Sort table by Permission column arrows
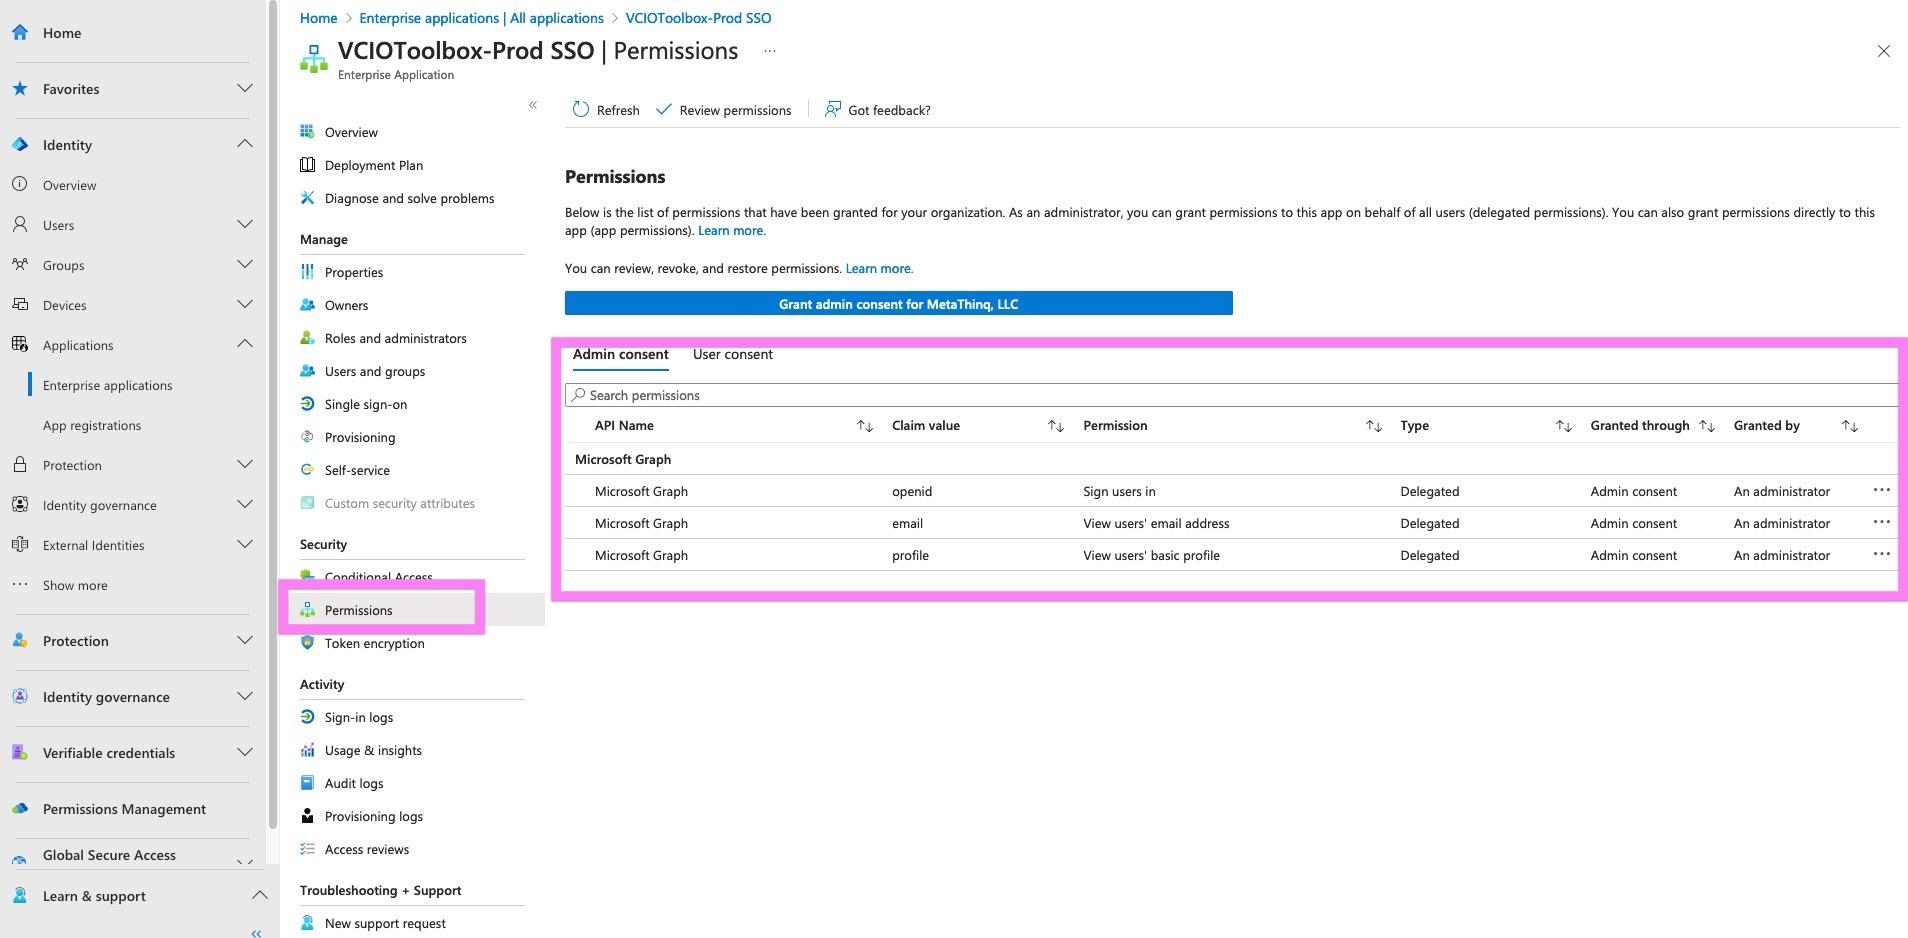This screenshot has width=1908, height=938. pos(1374,426)
